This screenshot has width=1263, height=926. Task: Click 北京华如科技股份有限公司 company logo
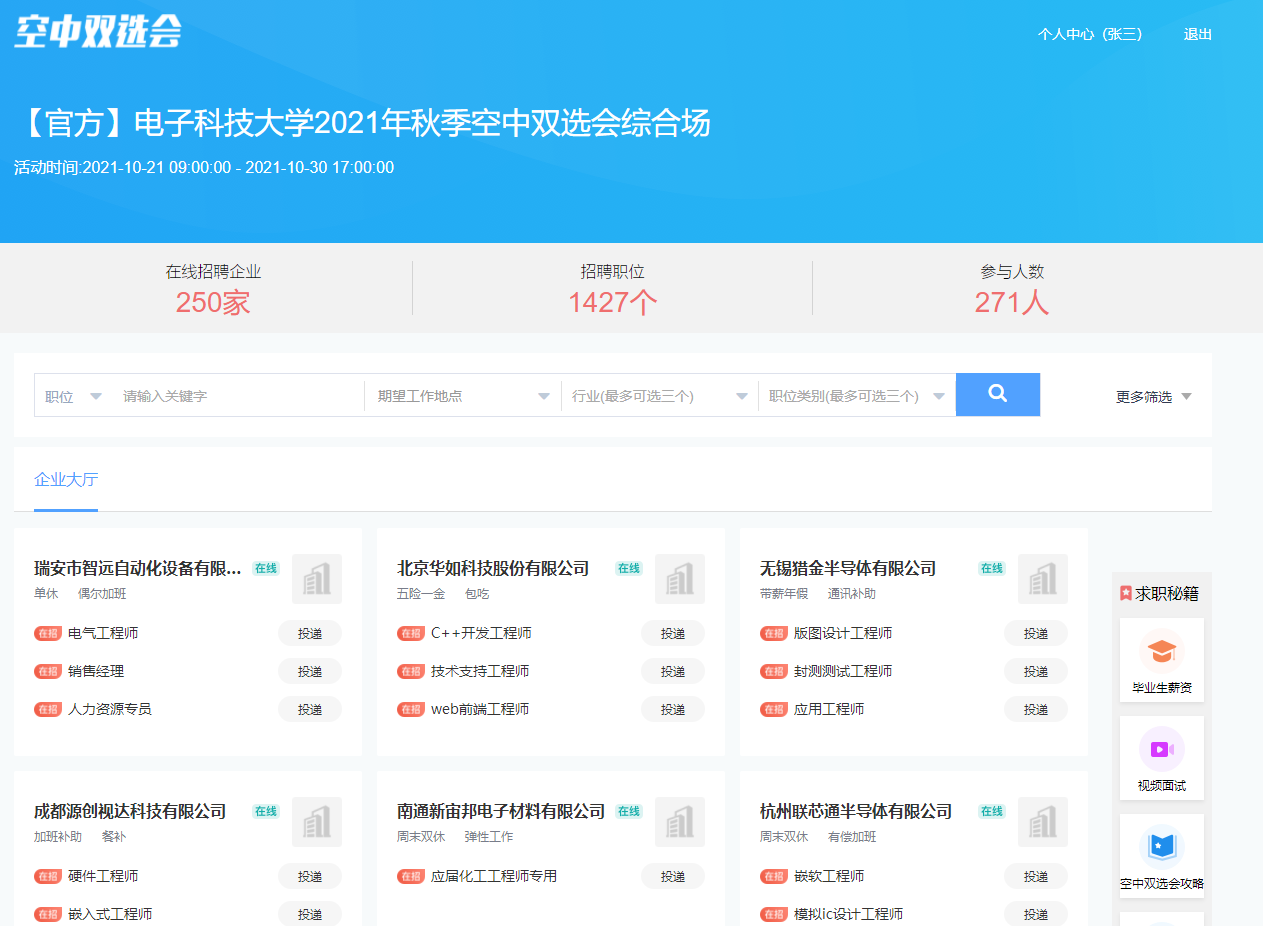pos(680,579)
